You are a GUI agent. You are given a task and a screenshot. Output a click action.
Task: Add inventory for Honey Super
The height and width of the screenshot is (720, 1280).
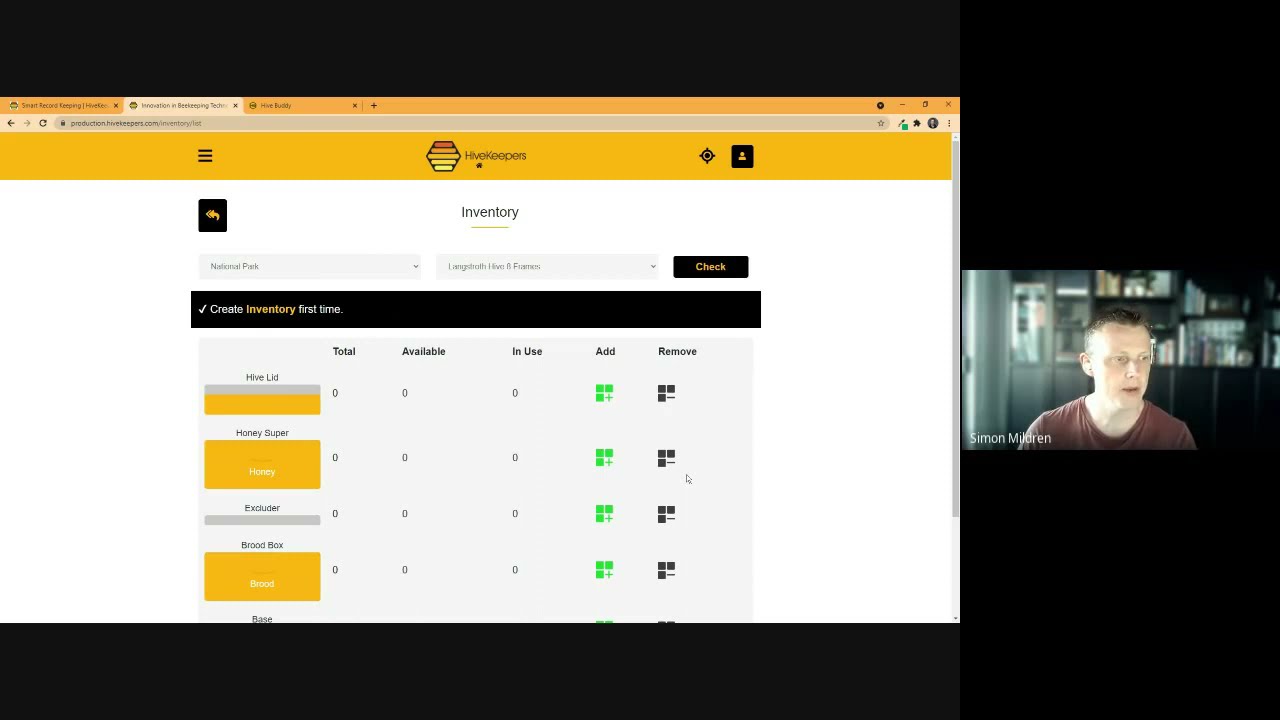(604, 457)
